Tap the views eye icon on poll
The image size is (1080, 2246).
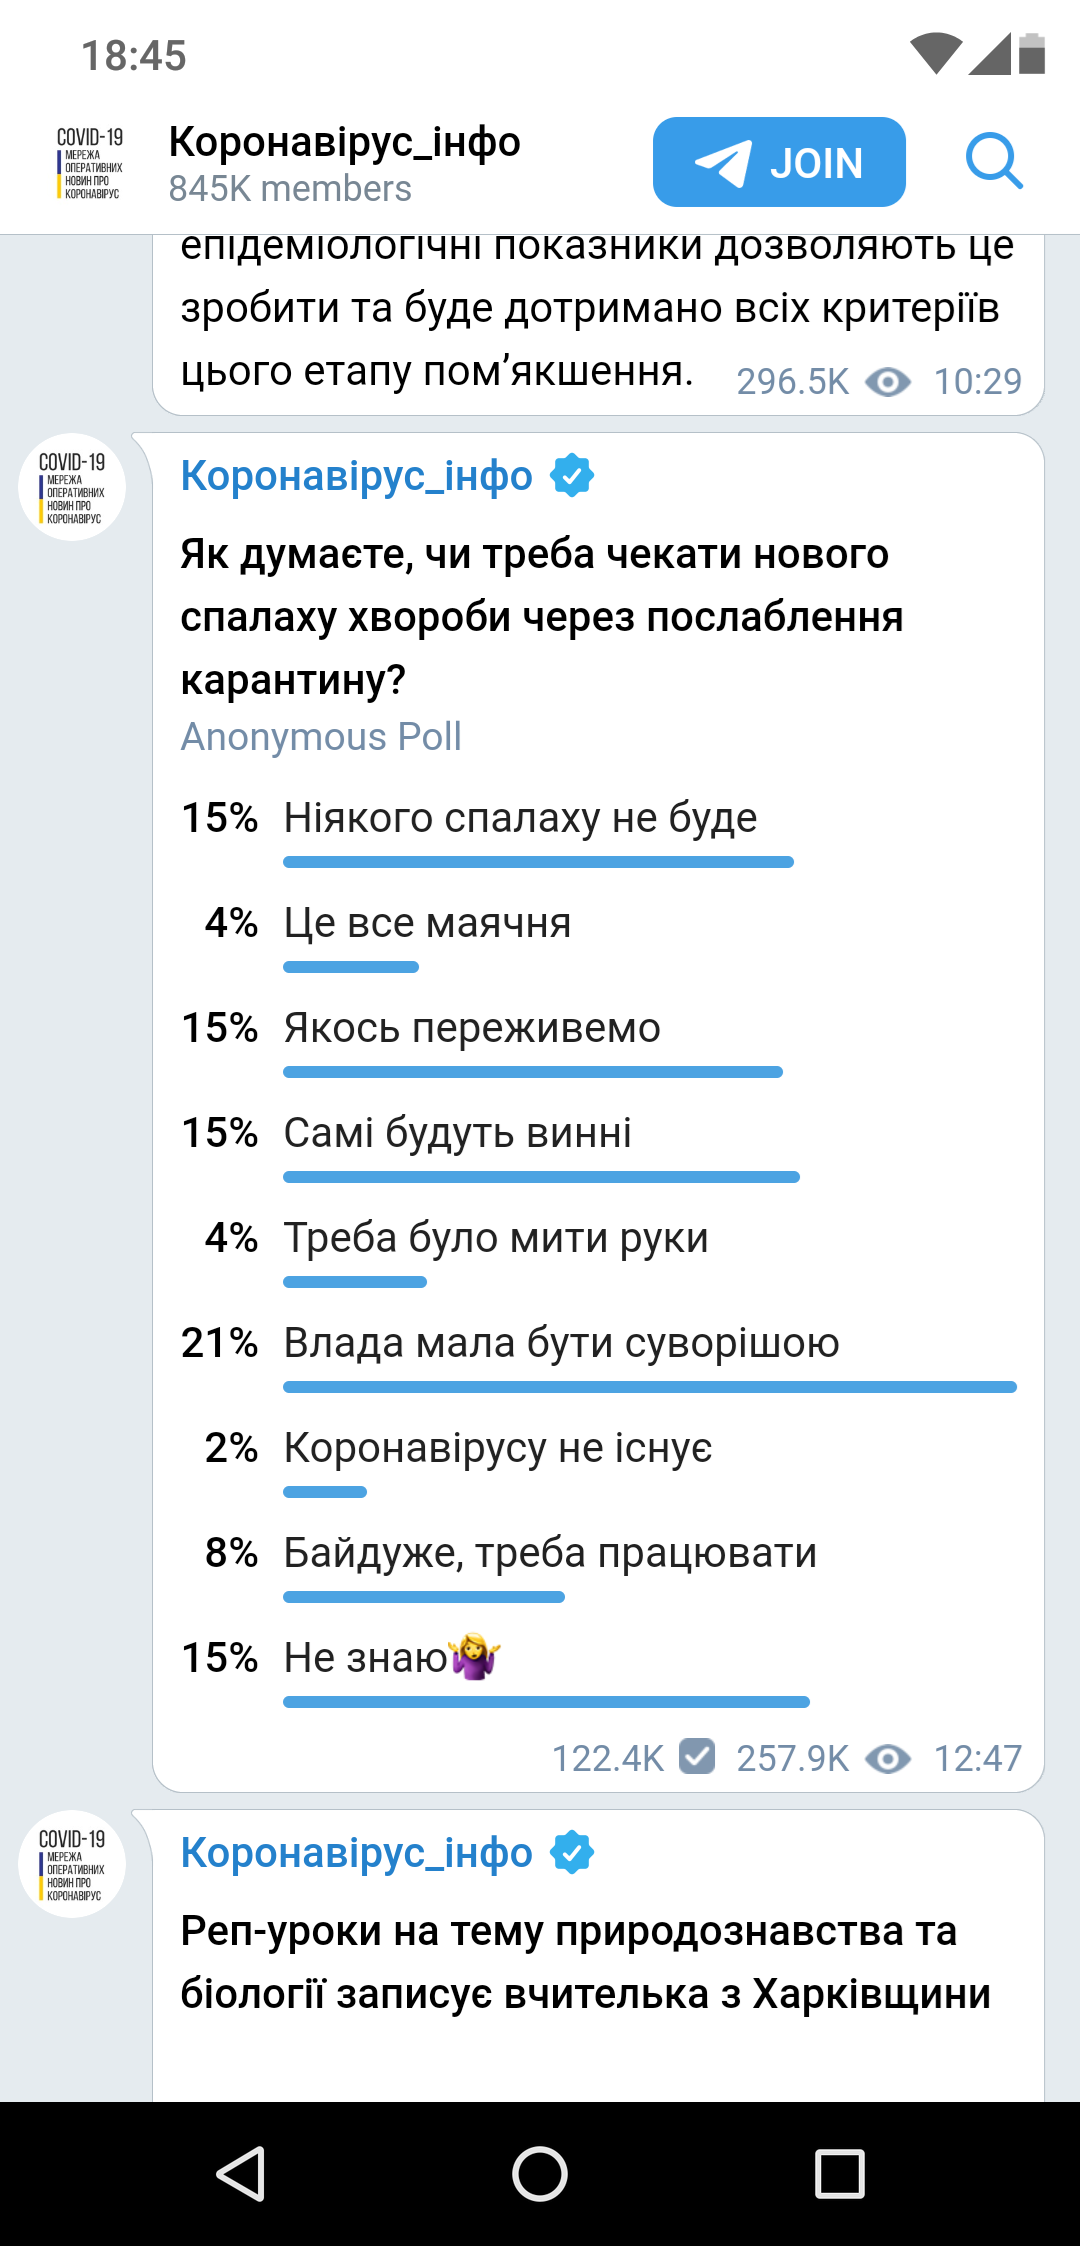(888, 1758)
